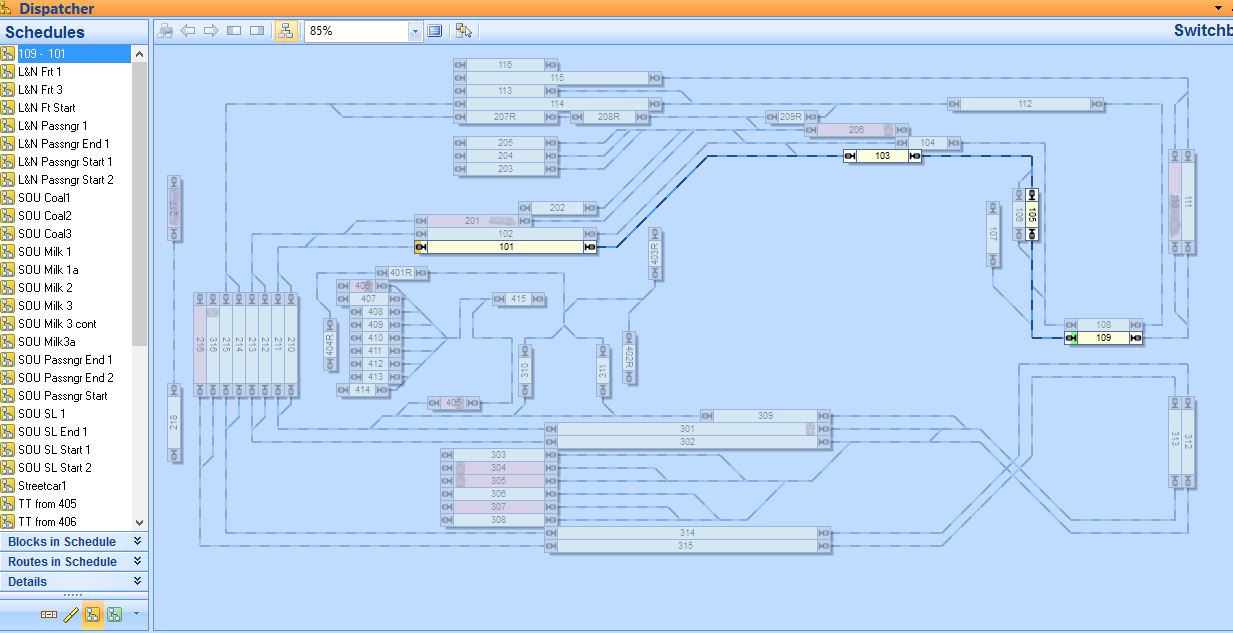The width and height of the screenshot is (1233, 633).
Task: Open the 85% zoom dropdown
Action: tap(415, 31)
